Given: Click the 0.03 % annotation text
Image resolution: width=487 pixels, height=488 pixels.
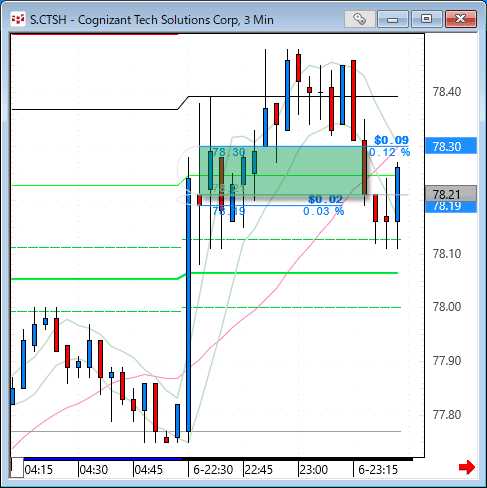Looking at the screenshot, I should click(323, 211).
